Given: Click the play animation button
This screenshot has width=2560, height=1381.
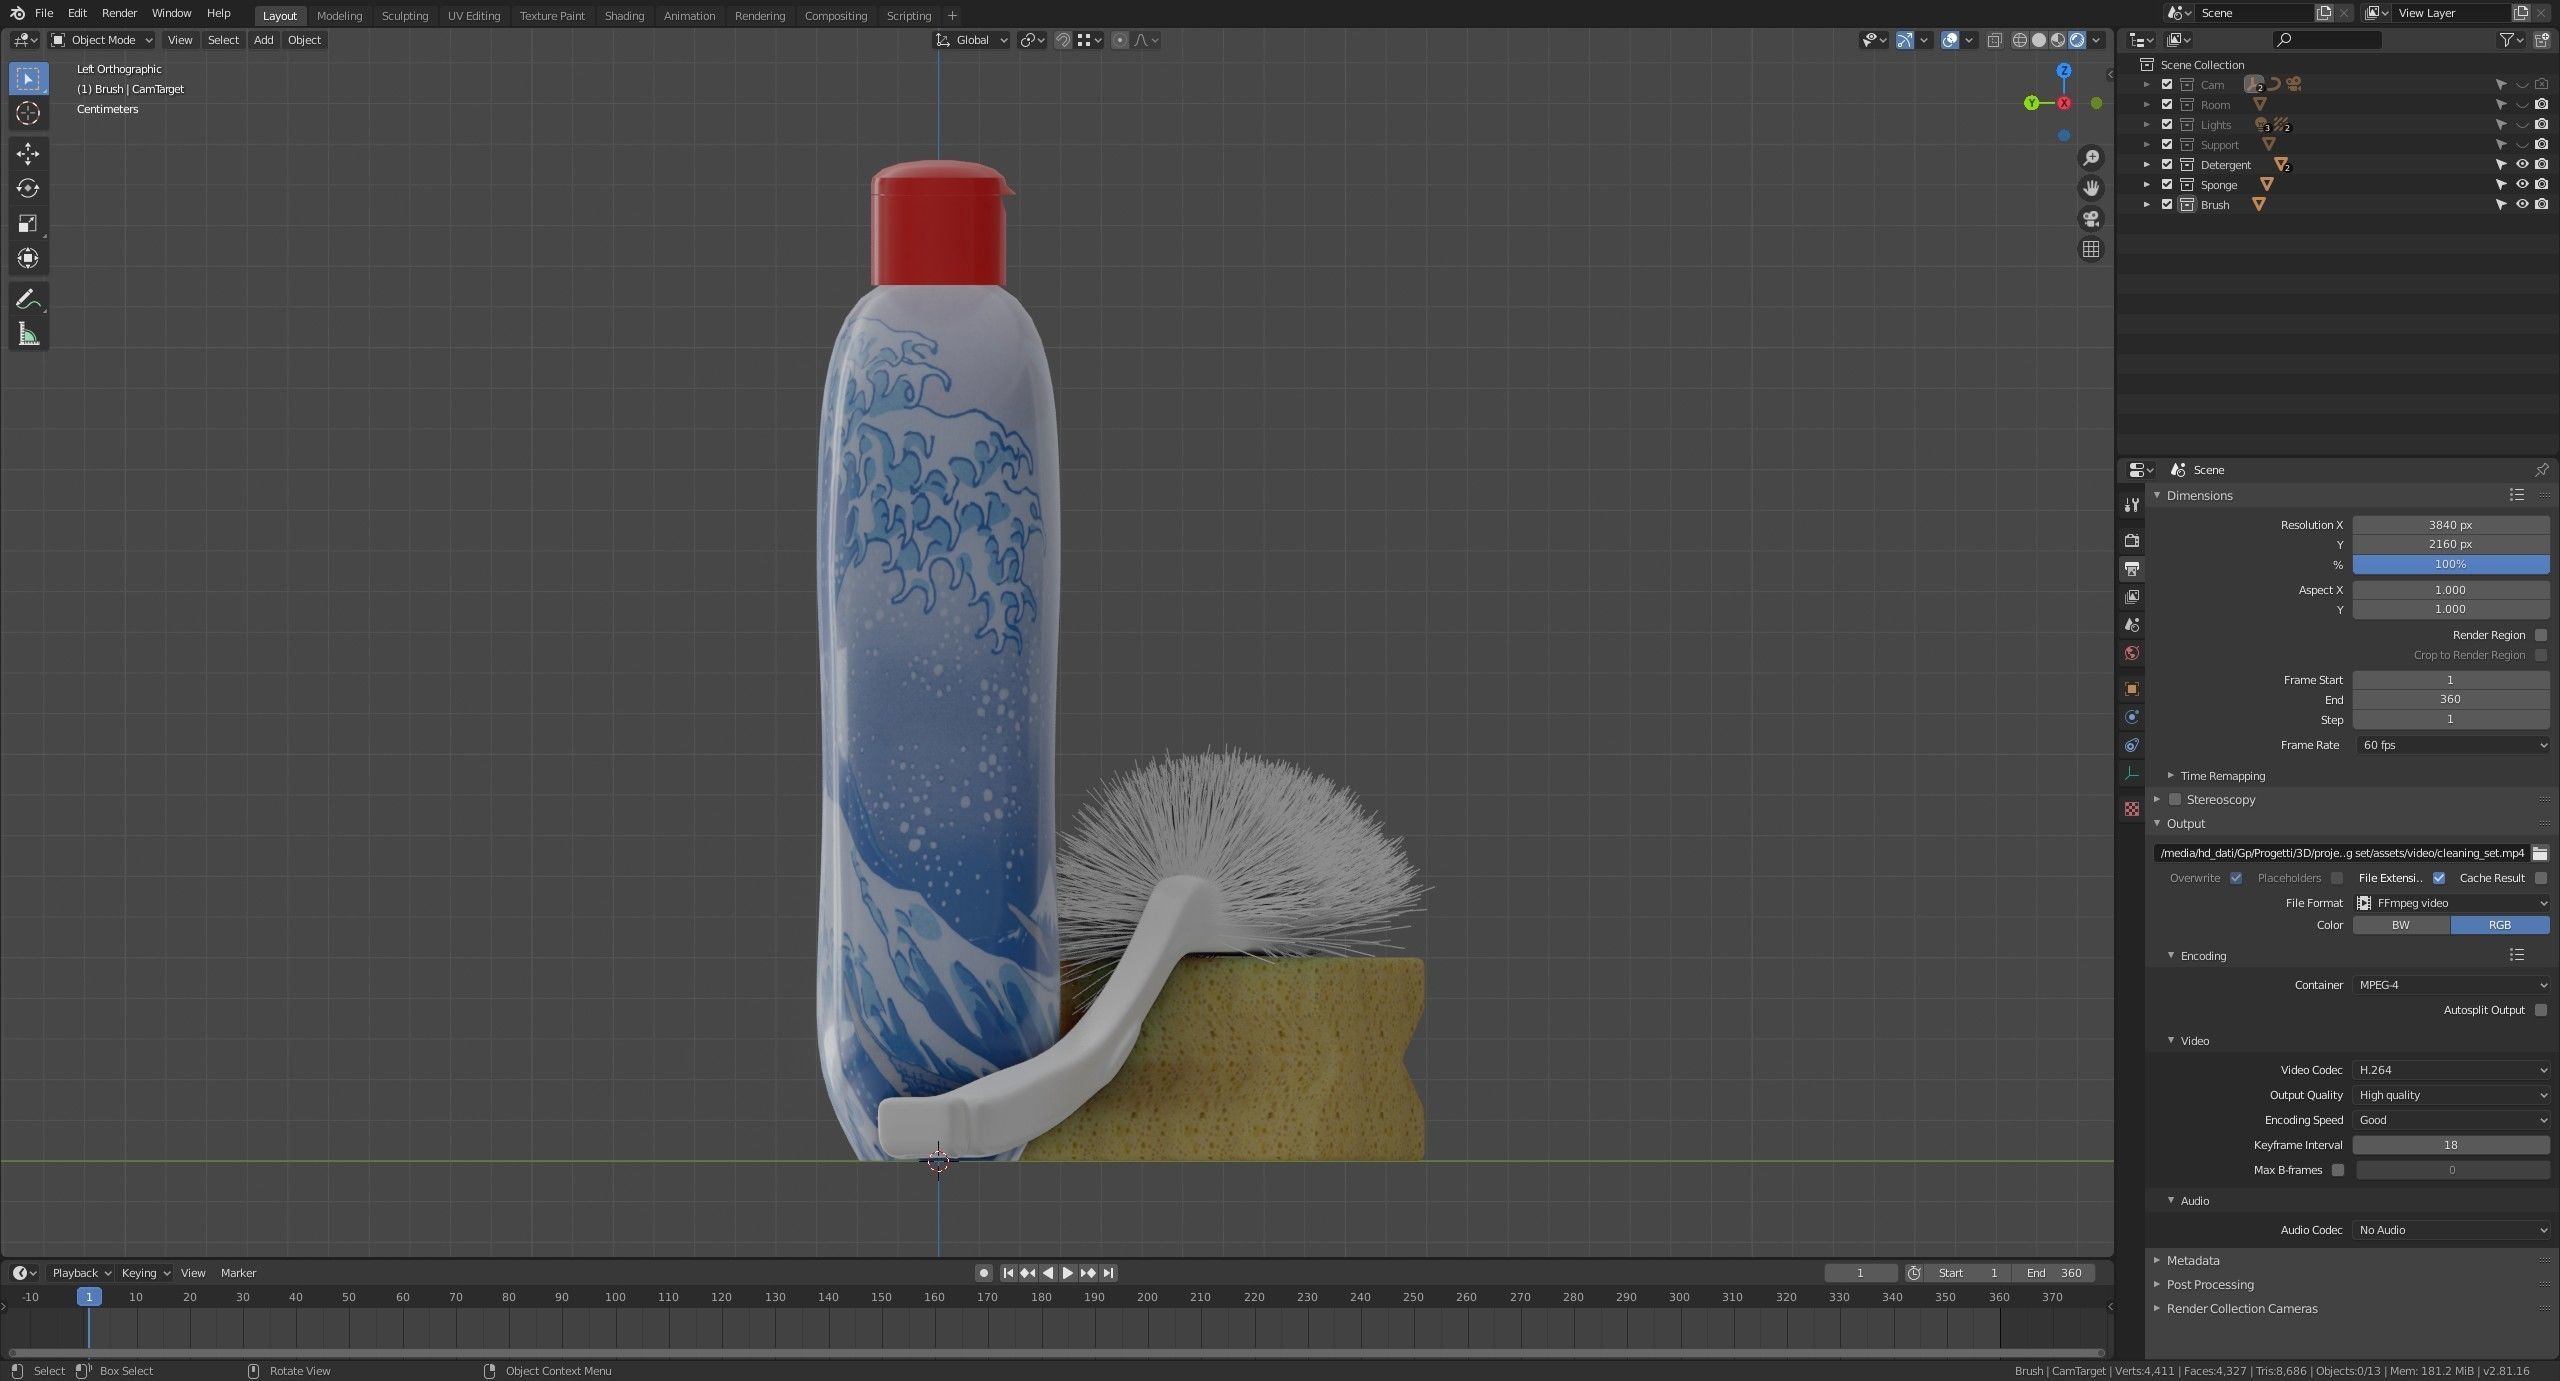Looking at the screenshot, I should 1067,1273.
